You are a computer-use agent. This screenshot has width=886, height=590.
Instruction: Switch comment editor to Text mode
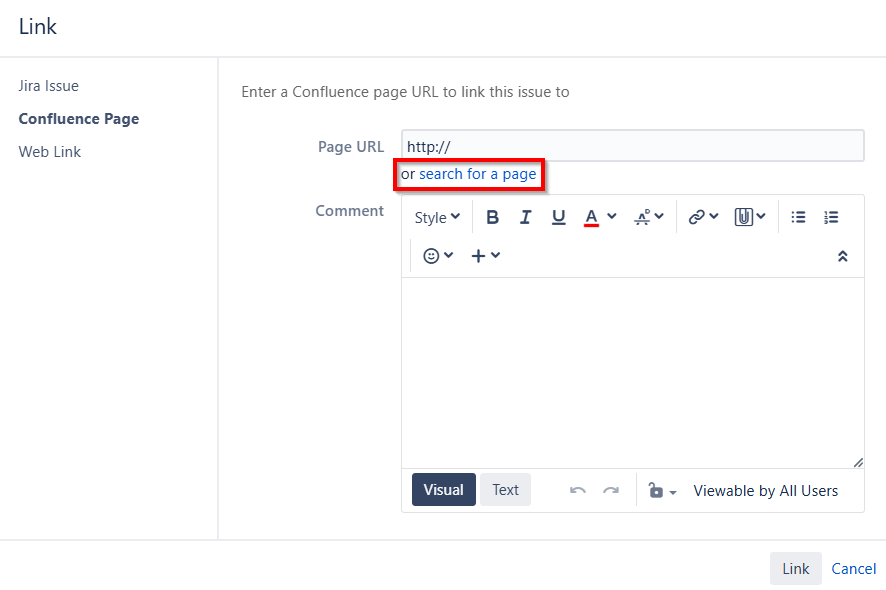505,490
